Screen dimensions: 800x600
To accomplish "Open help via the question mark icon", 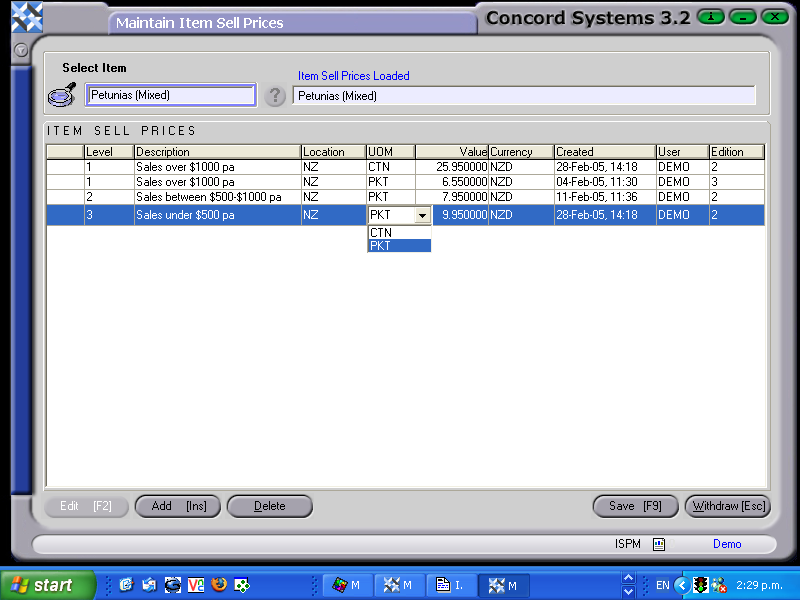I will (275, 96).
